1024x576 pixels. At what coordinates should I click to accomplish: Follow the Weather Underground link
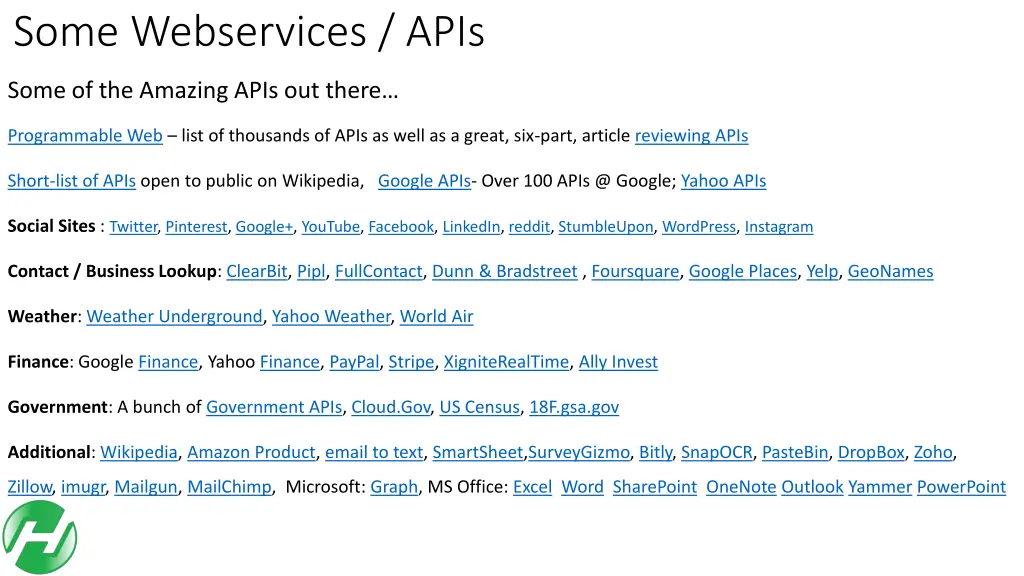(174, 317)
